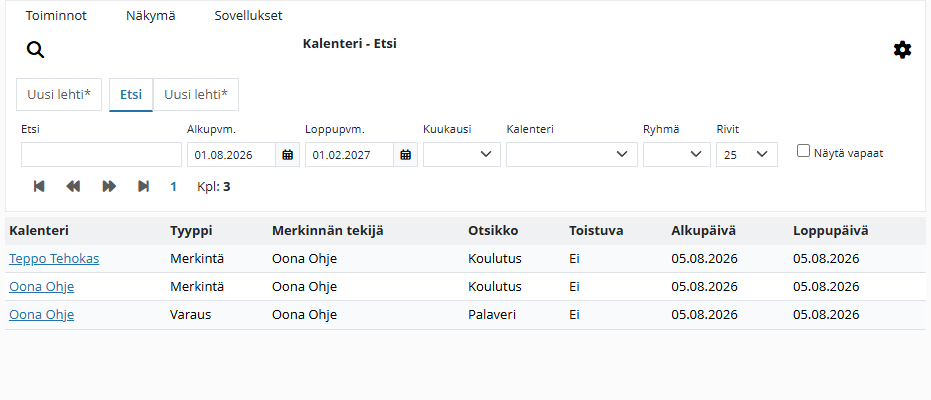Click the magnifying glass search icon
Viewport: 931px width, 400px height.
click(x=36, y=50)
